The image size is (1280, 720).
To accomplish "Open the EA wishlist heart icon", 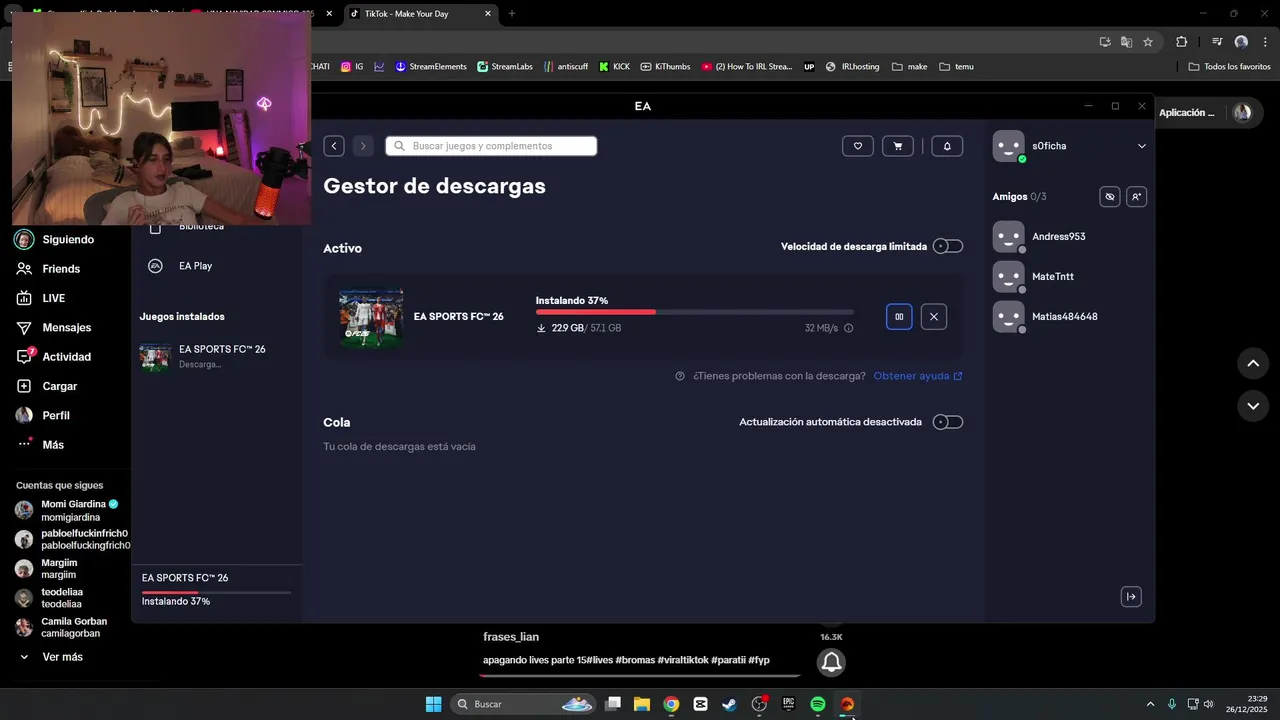I will tap(858, 146).
